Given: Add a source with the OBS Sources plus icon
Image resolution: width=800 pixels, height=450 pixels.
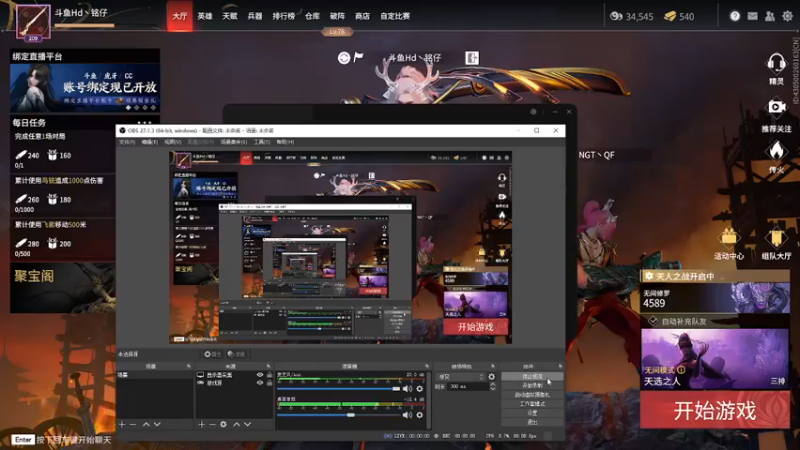Looking at the screenshot, I should pos(202,424).
